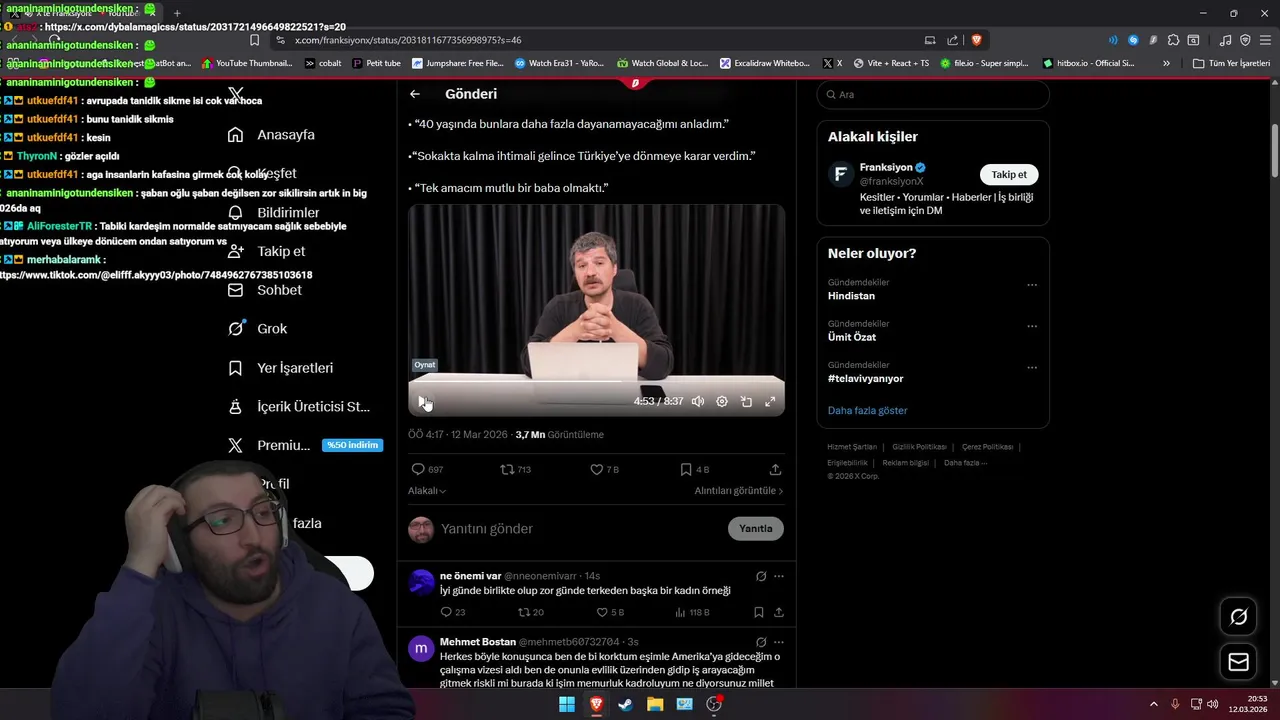The height and width of the screenshot is (720, 1280).
Task: Open Ümit Özat trending topic
Action: pyautogui.click(x=852, y=337)
